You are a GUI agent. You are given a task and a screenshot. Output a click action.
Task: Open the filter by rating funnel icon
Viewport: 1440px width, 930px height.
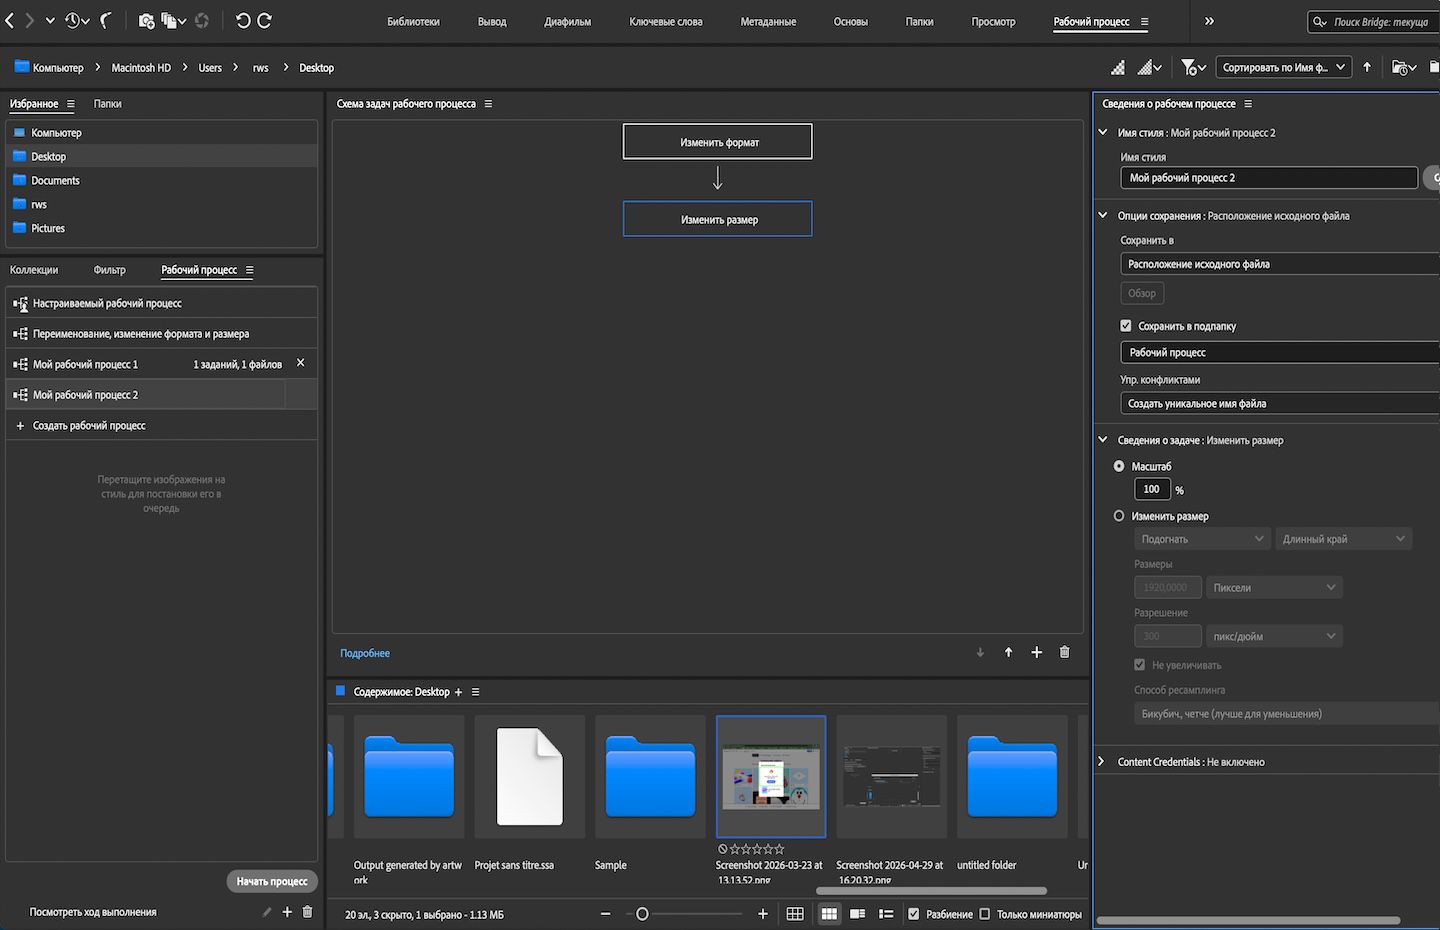(1193, 67)
